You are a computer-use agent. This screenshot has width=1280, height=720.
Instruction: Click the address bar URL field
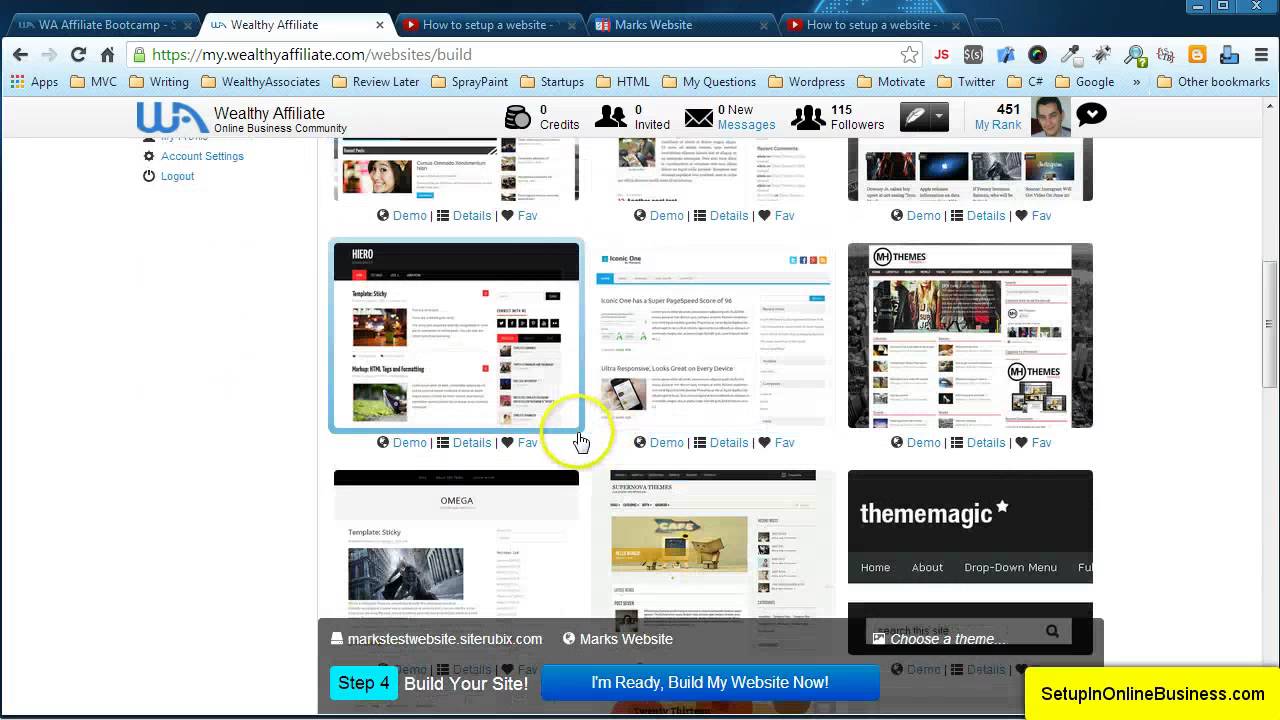(510, 55)
